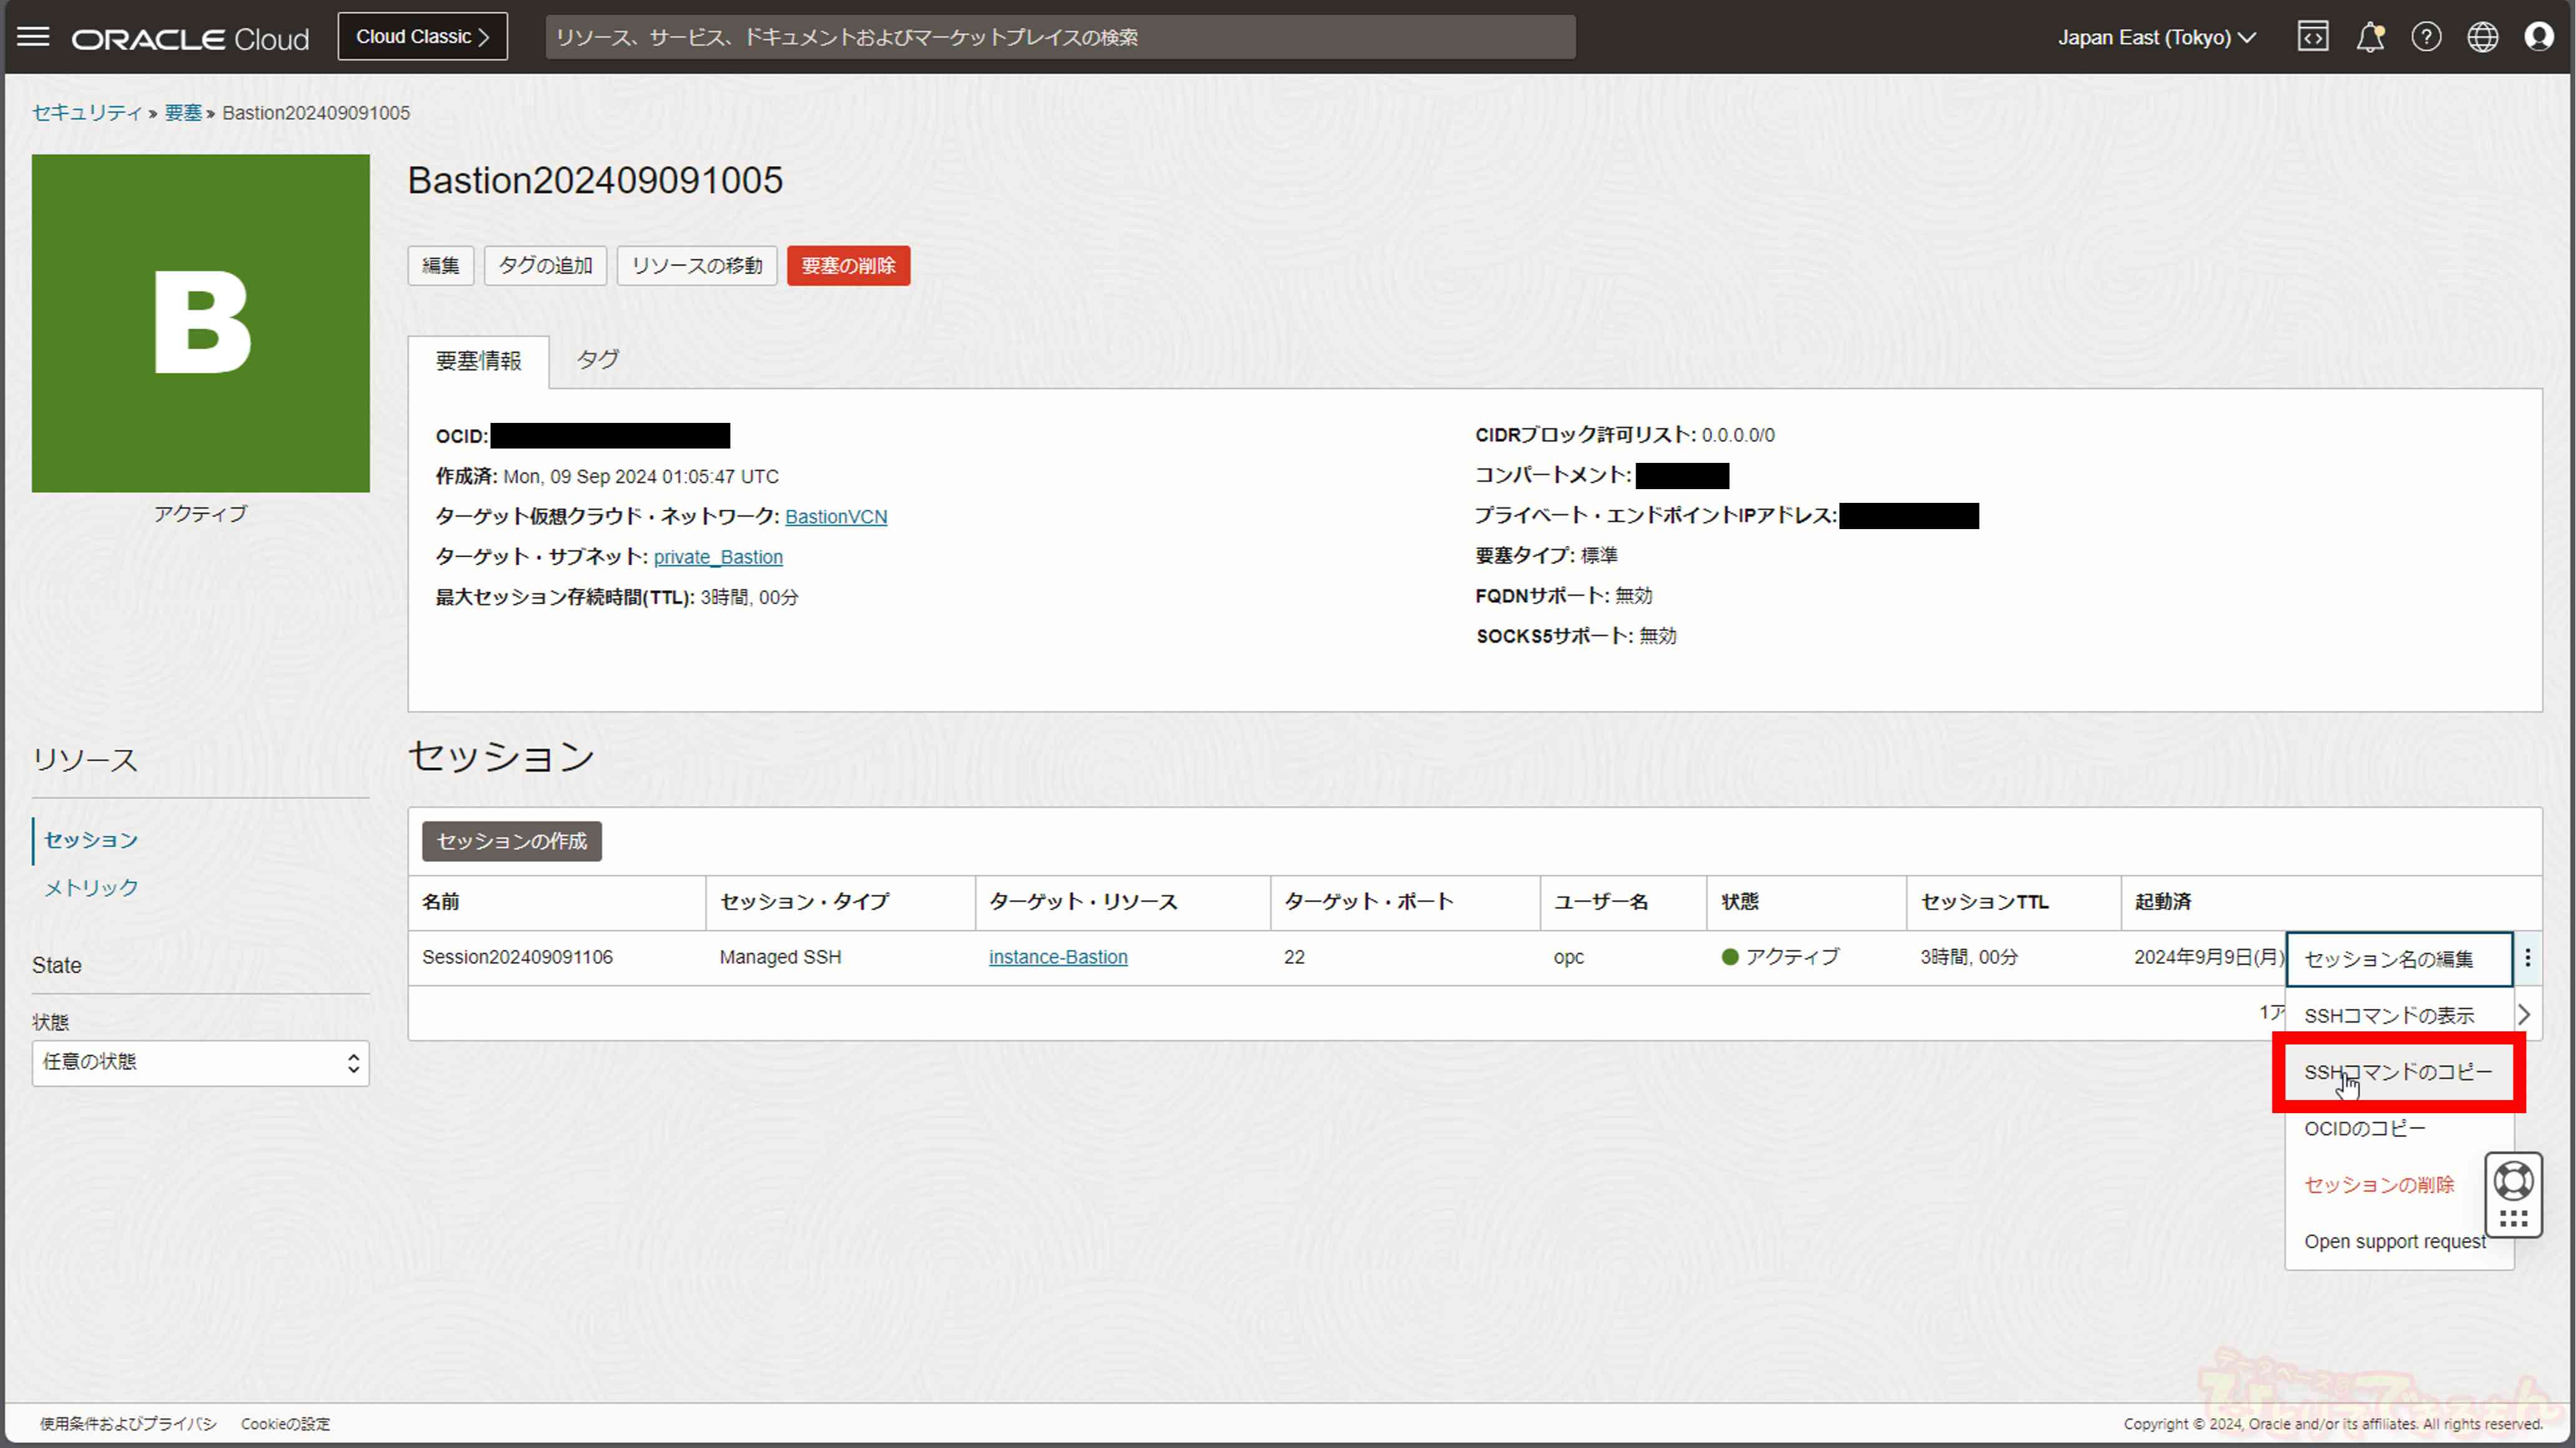The height and width of the screenshot is (1448, 2576).
Task: Open the user profile avatar menu
Action: click(2538, 37)
